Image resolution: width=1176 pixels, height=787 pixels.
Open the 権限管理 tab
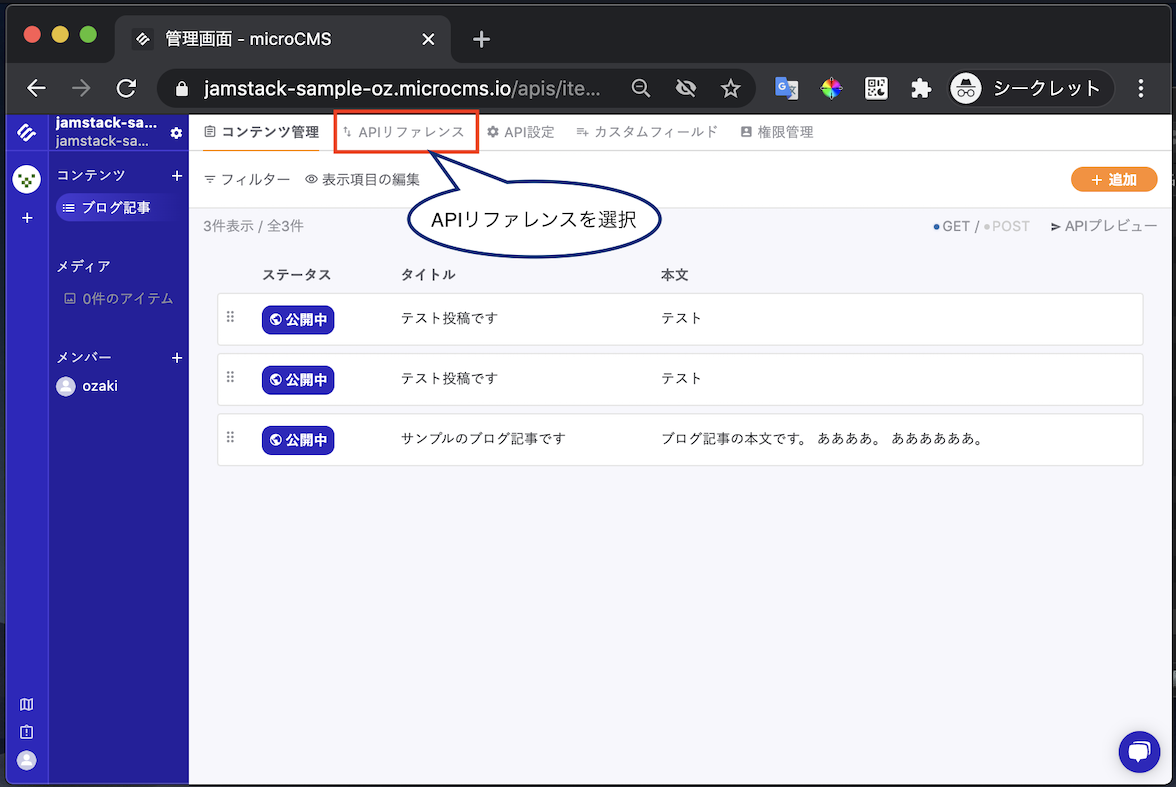777,132
